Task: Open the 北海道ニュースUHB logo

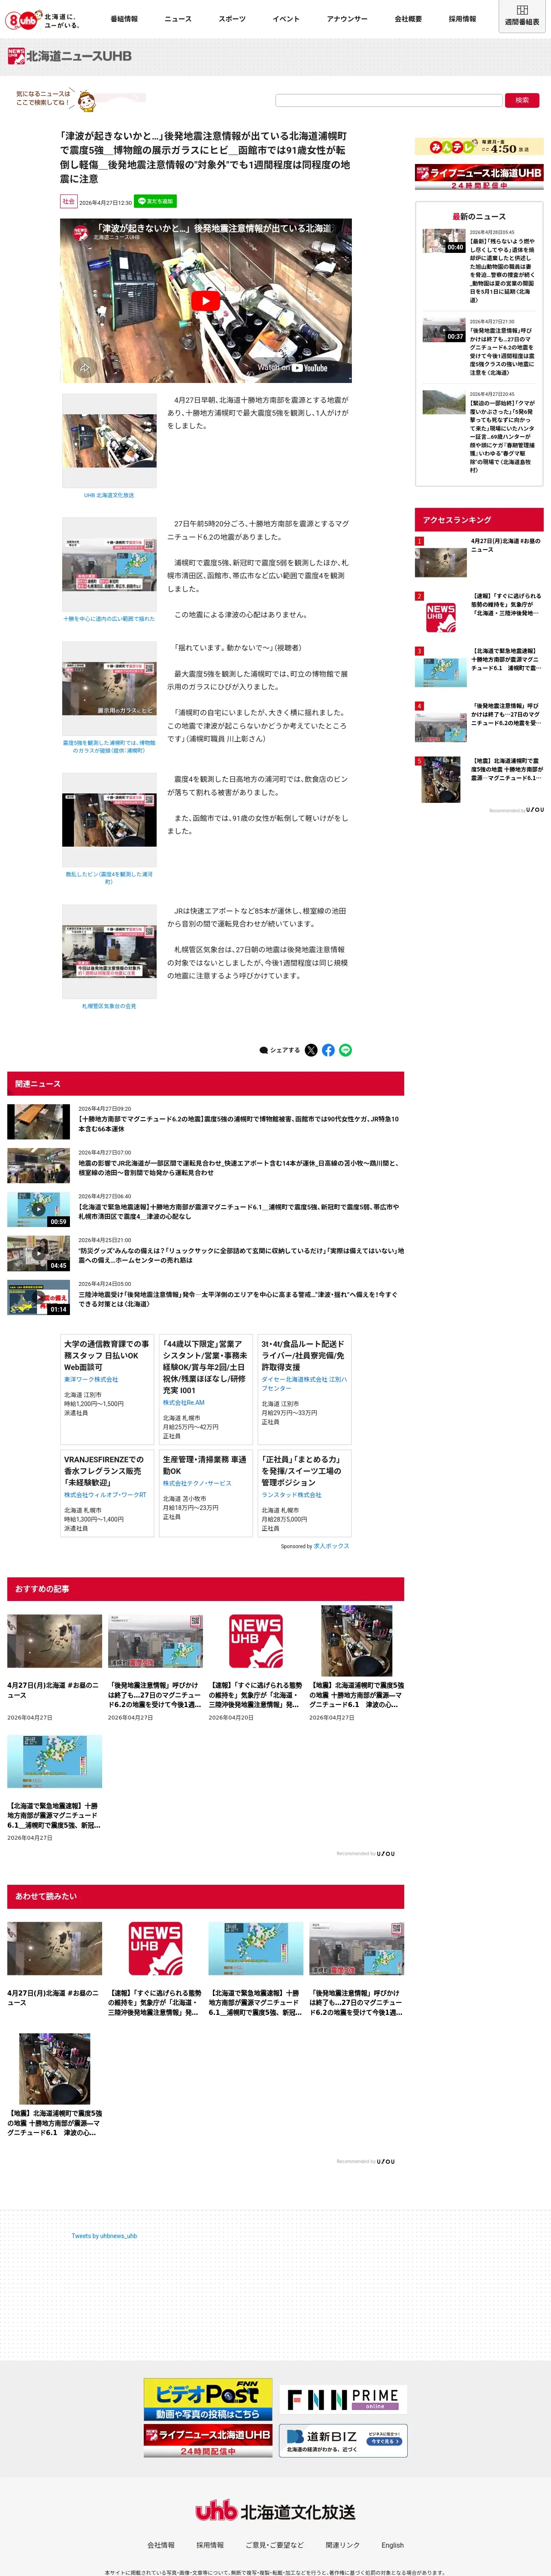Action: click(69, 56)
